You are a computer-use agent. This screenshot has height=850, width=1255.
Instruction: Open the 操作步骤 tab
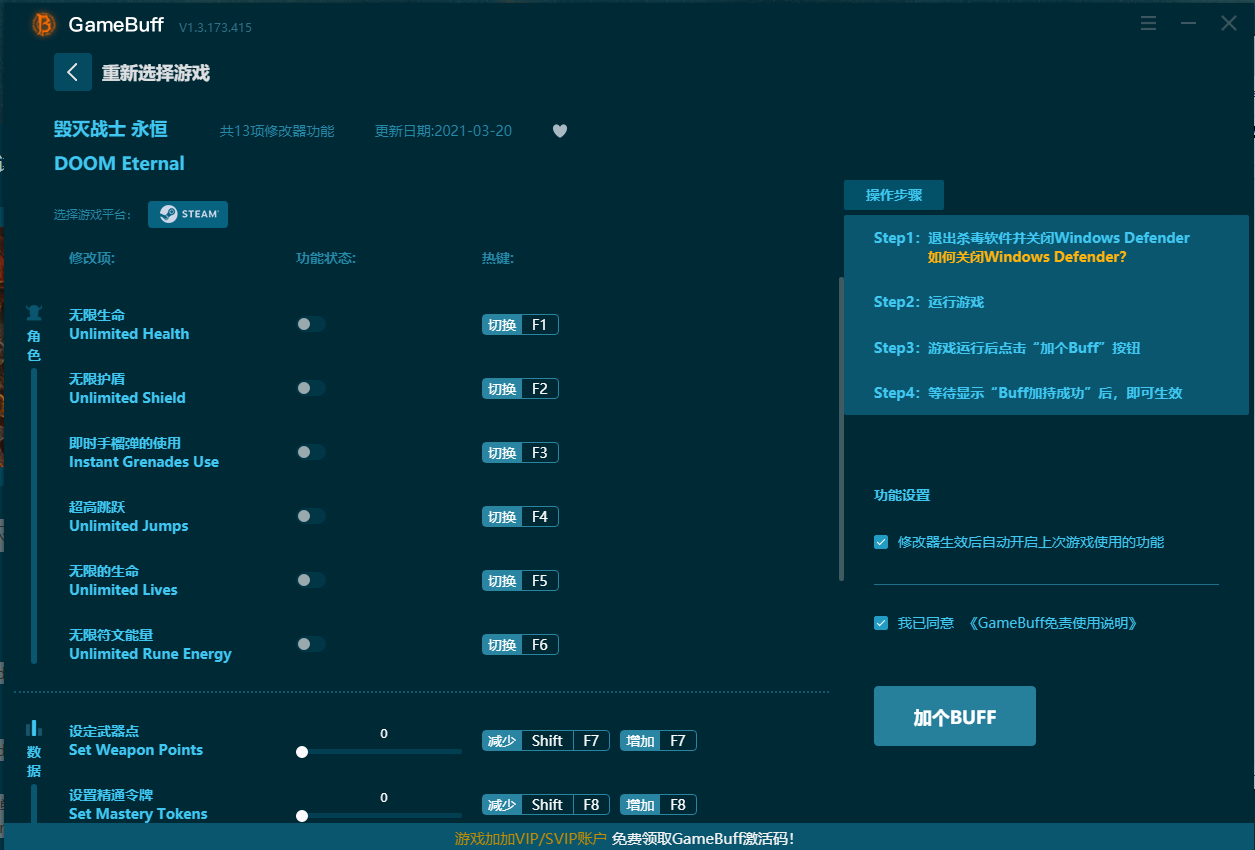[893, 195]
